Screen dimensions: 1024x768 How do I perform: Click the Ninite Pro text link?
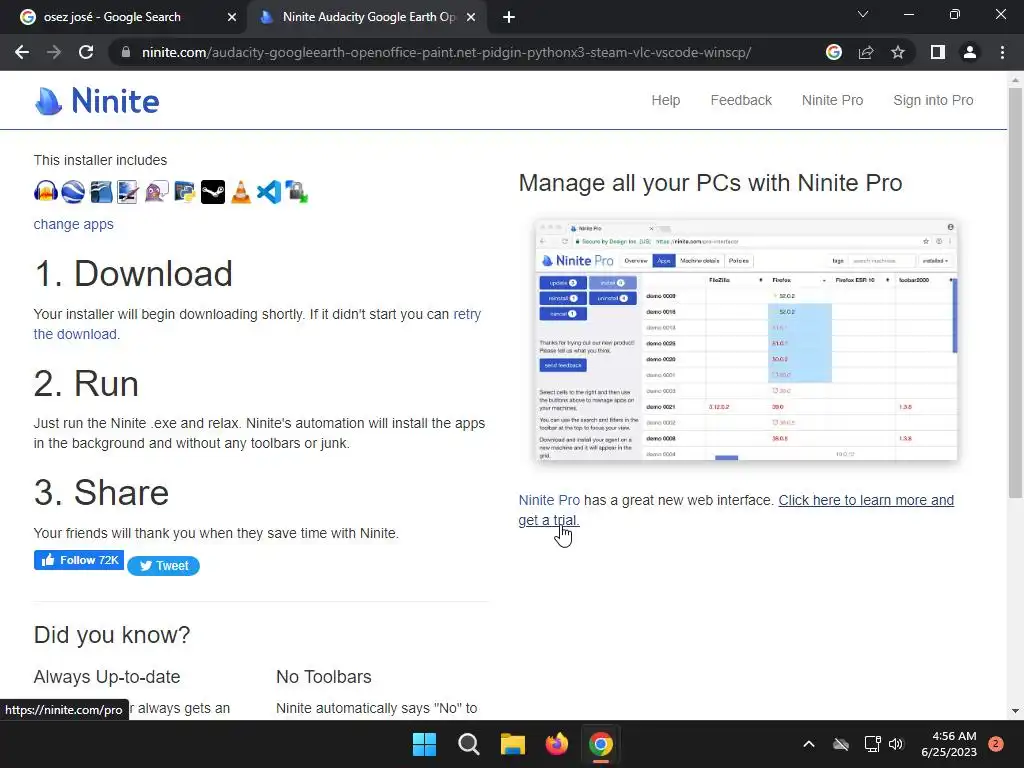coord(549,500)
